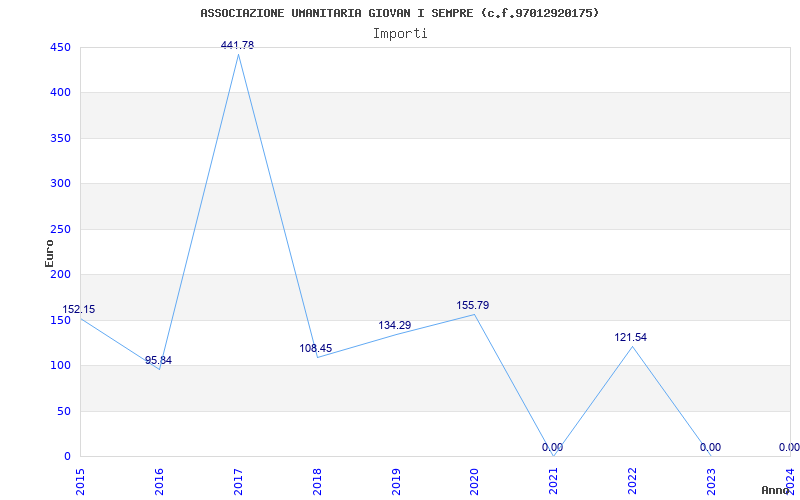Click the 50 y-axis tick label

(64, 411)
